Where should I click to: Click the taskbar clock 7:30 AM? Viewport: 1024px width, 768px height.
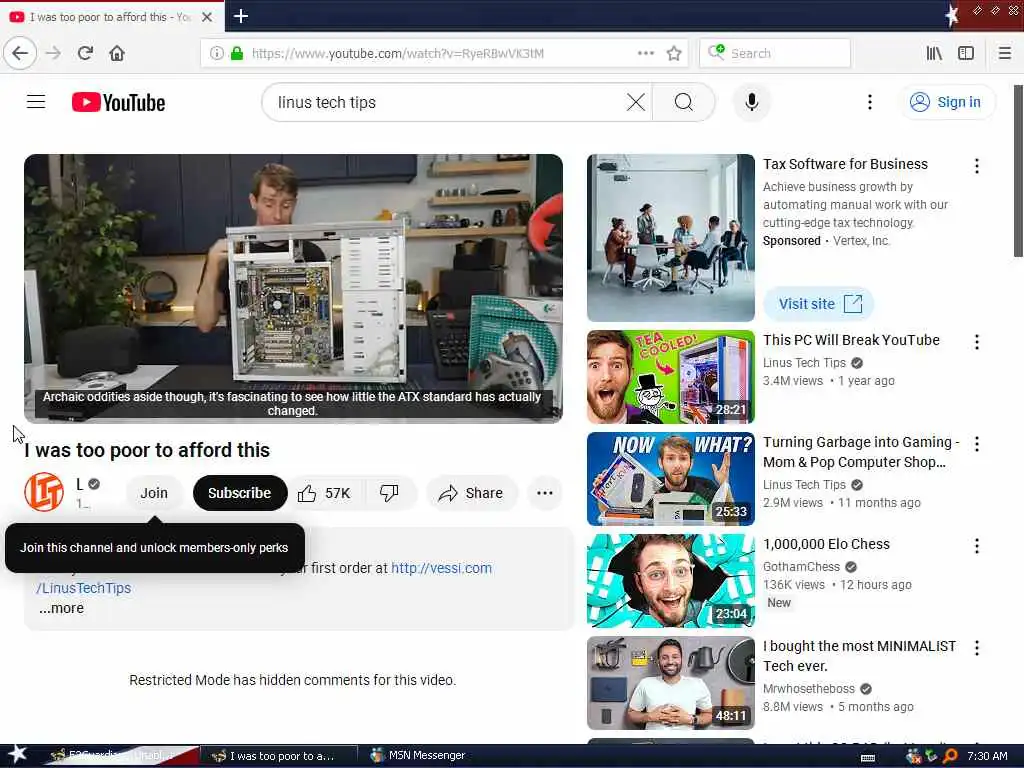(987, 756)
